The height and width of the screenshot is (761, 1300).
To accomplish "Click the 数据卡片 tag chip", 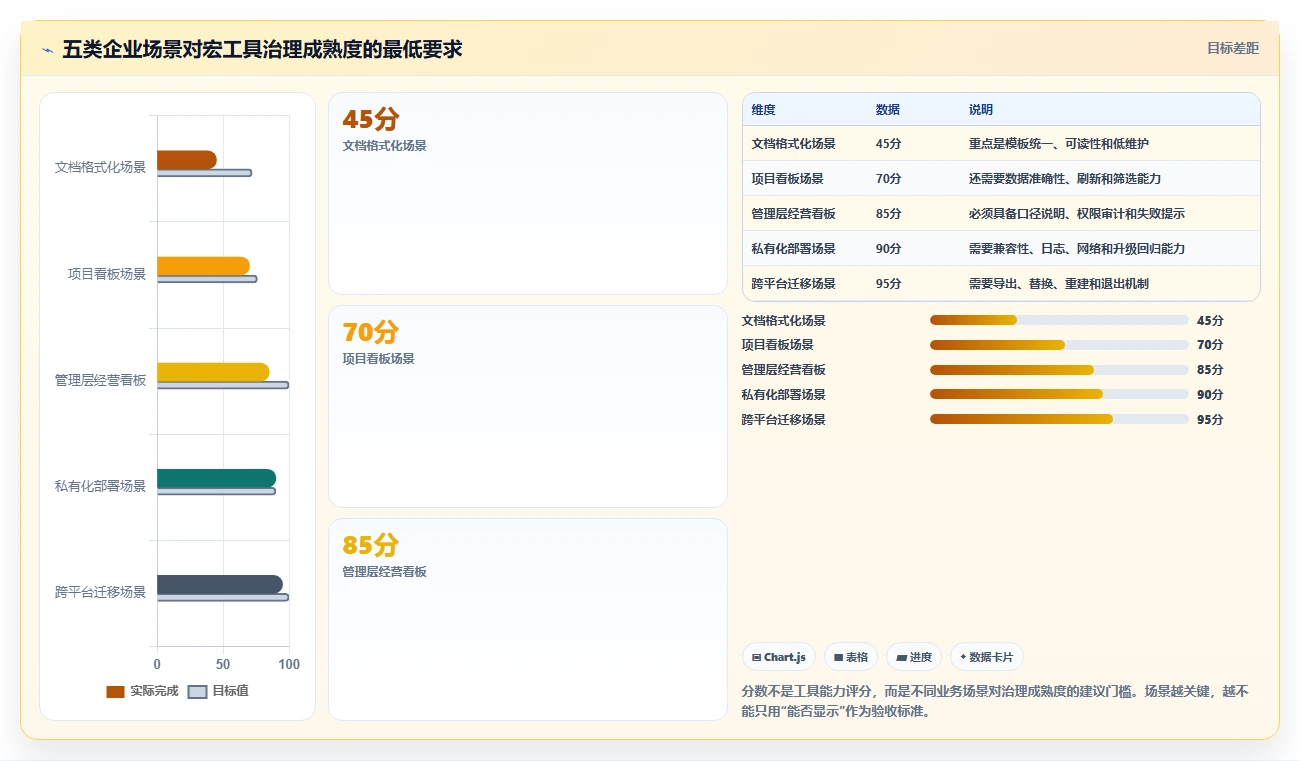I will (986, 657).
